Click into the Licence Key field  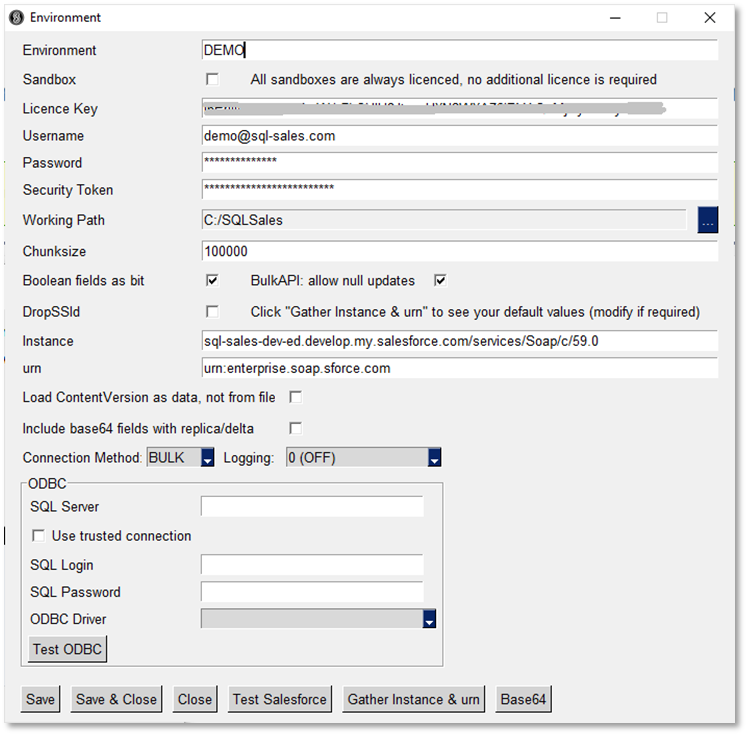point(460,109)
